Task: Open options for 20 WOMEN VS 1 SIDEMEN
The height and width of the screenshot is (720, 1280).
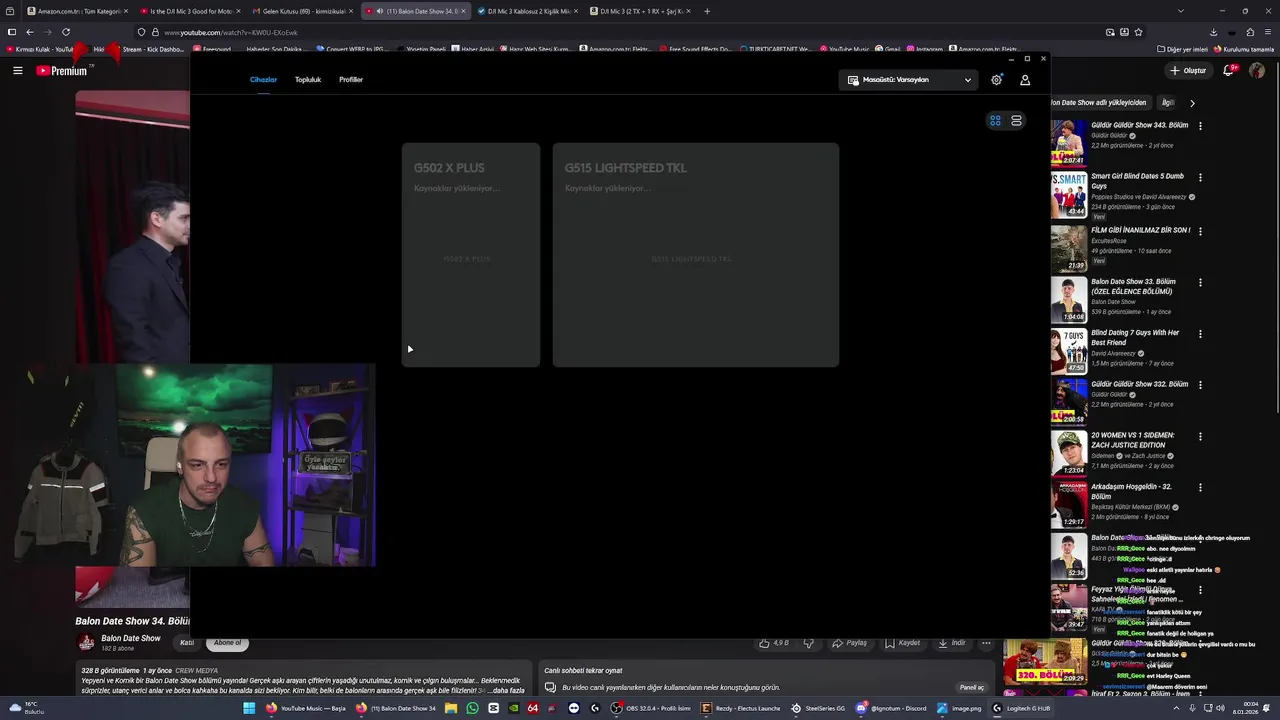Action: pyautogui.click(x=1200, y=436)
